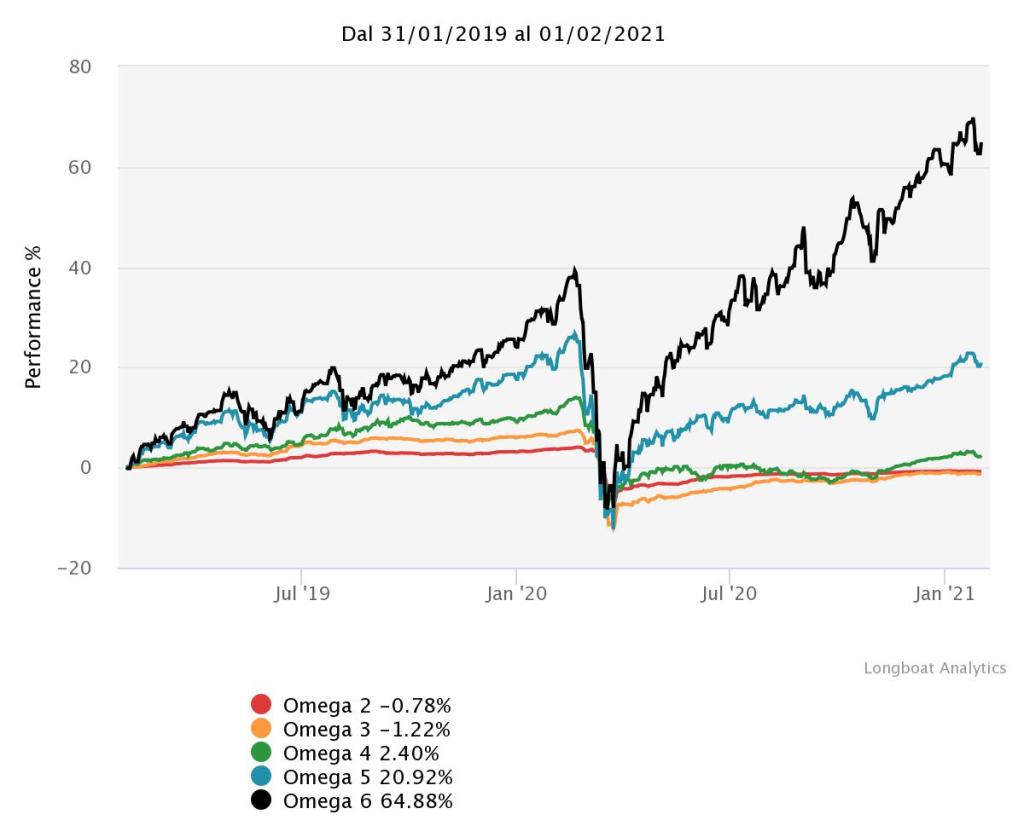Click the -20 y-axis tick label

click(x=74, y=568)
